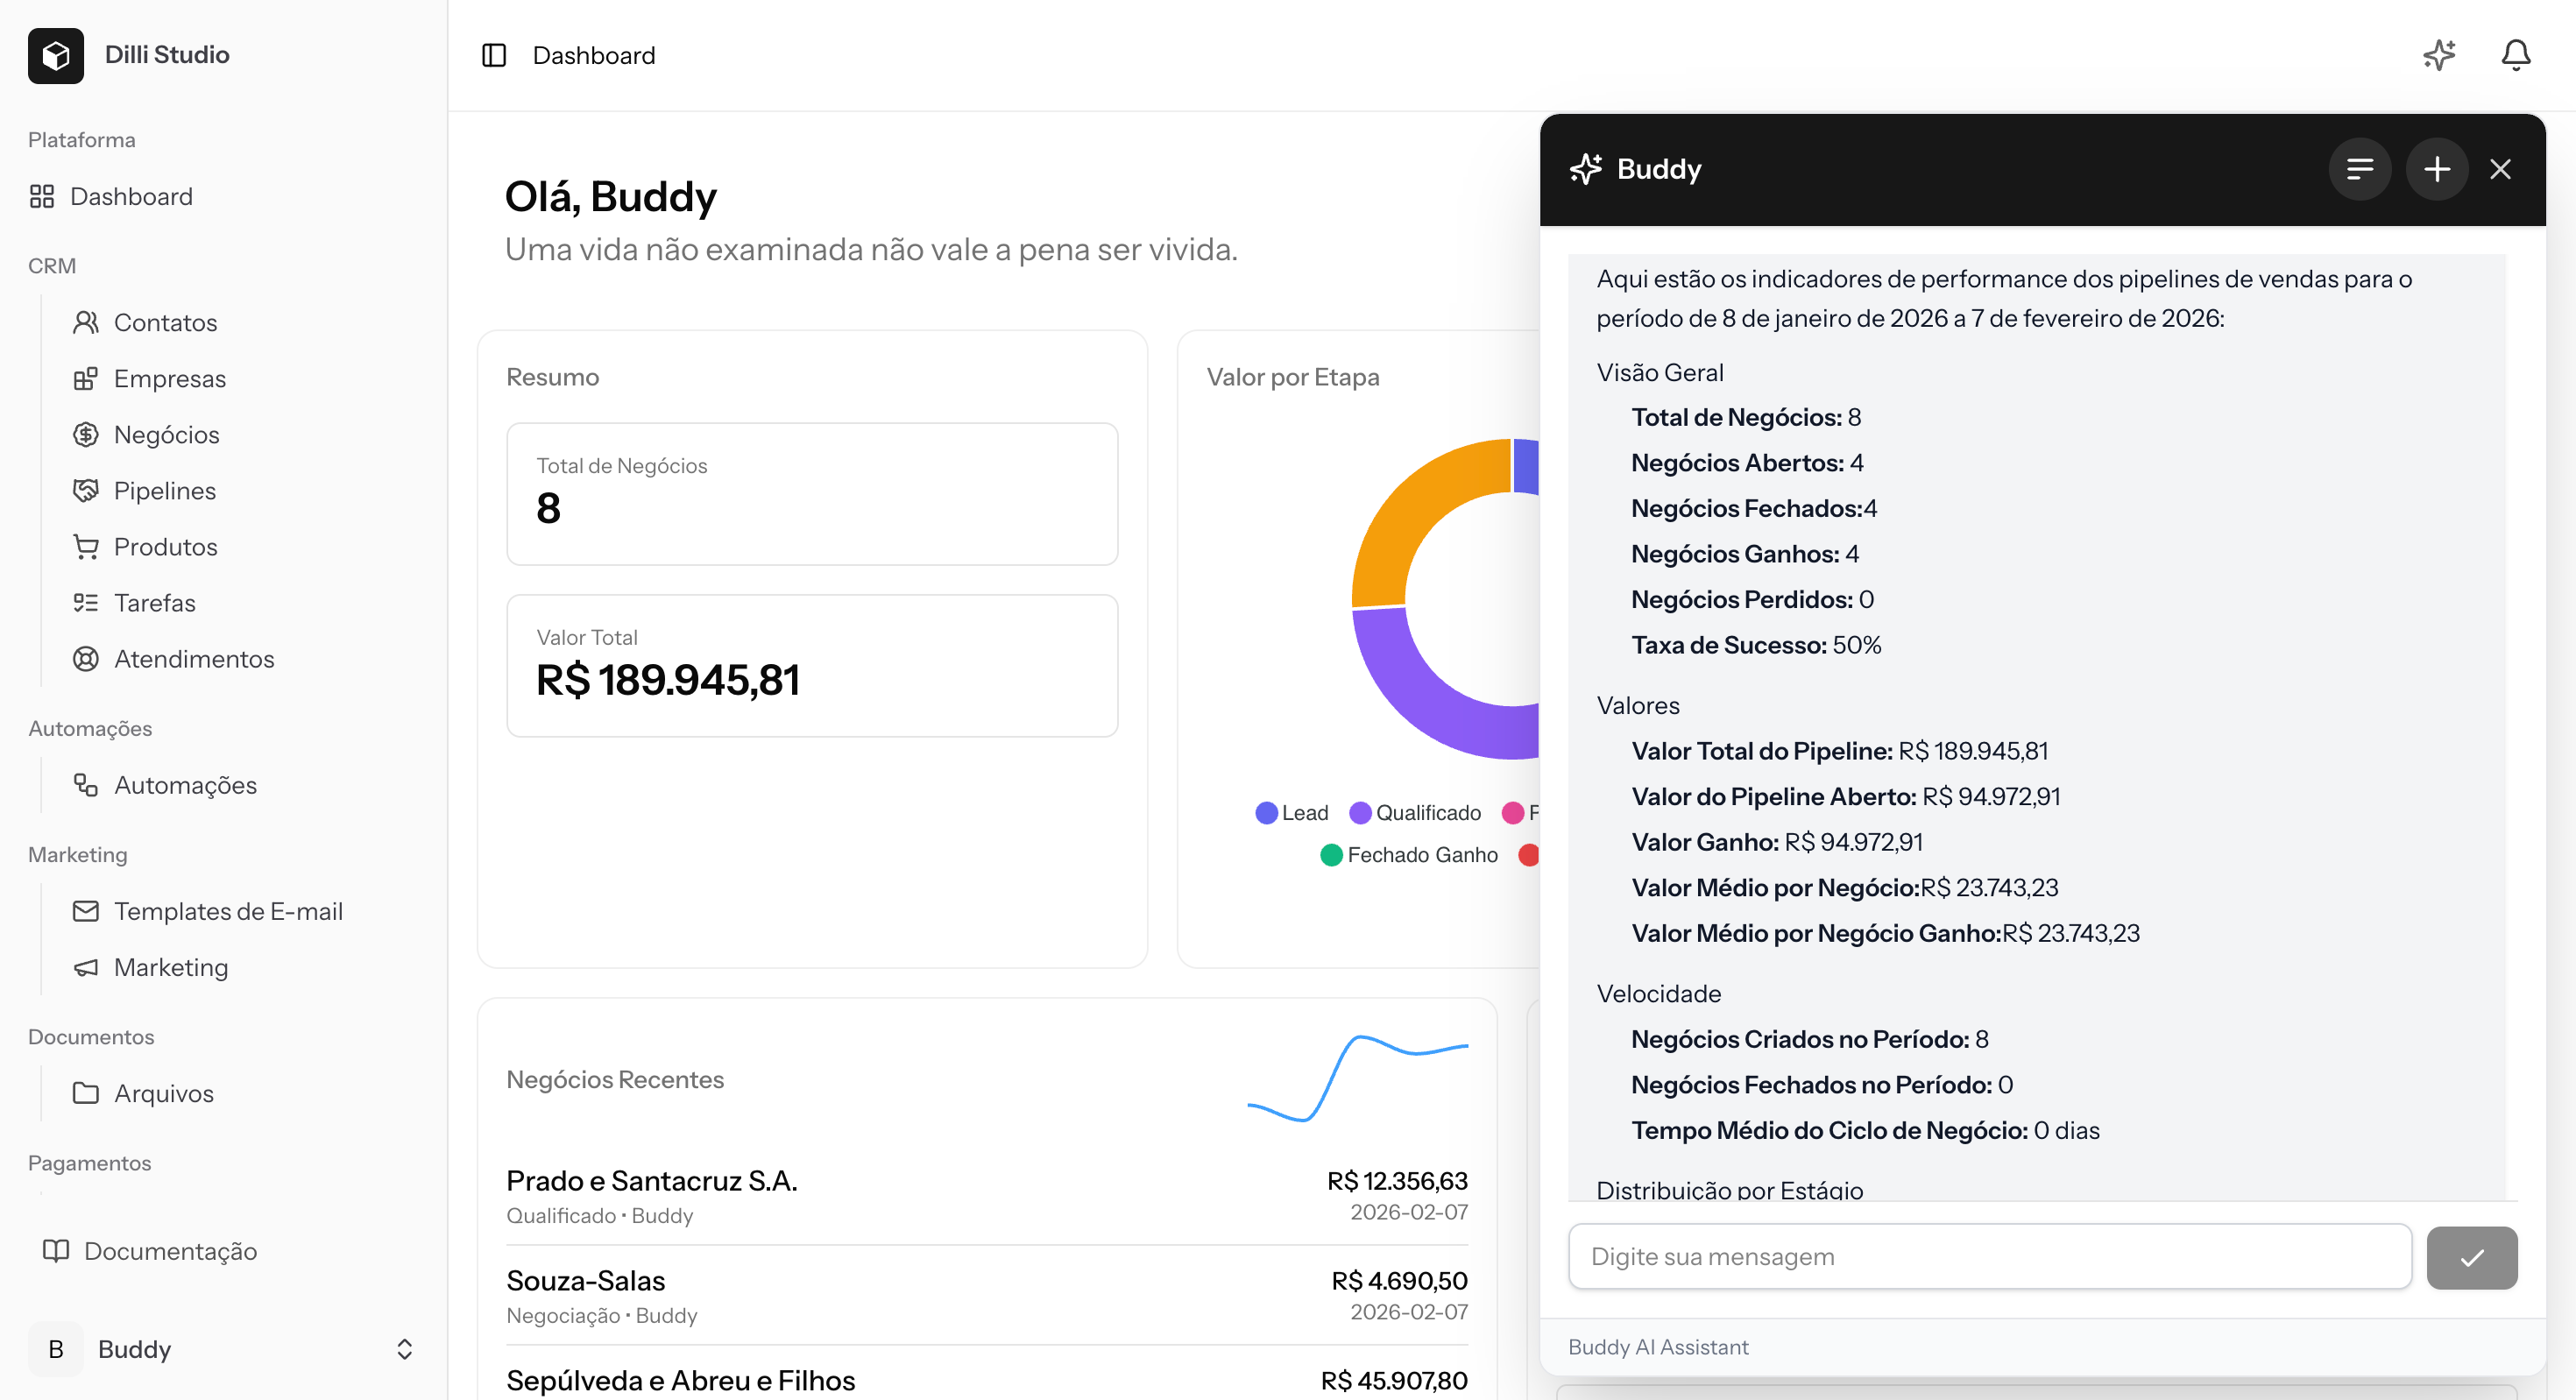Click the Velocidade heading in chat

pyautogui.click(x=1659, y=993)
